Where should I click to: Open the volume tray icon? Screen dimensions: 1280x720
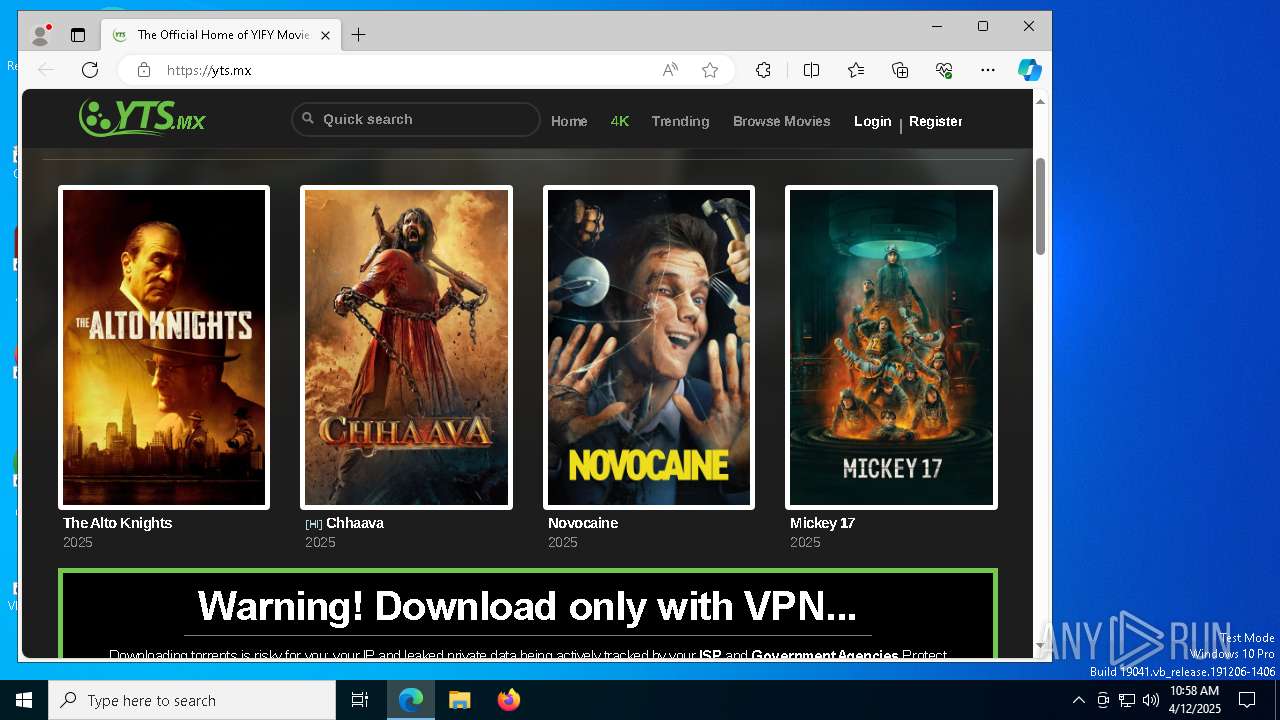coord(1151,700)
